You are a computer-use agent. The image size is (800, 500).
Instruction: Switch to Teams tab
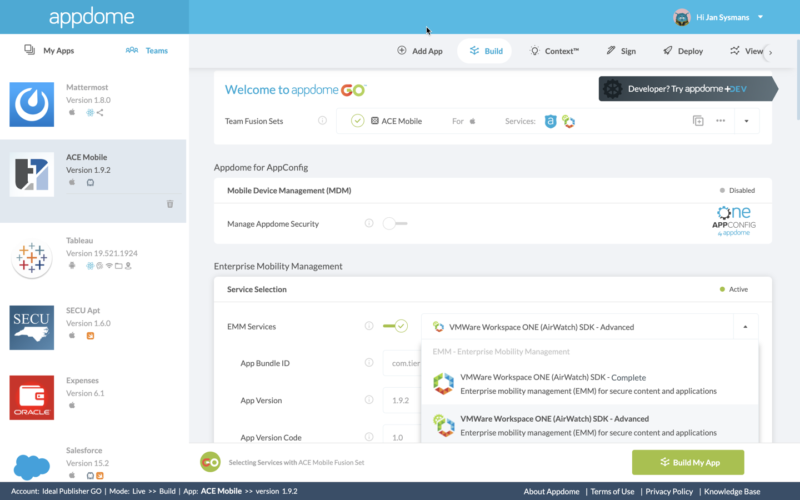click(x=147, y=51)
